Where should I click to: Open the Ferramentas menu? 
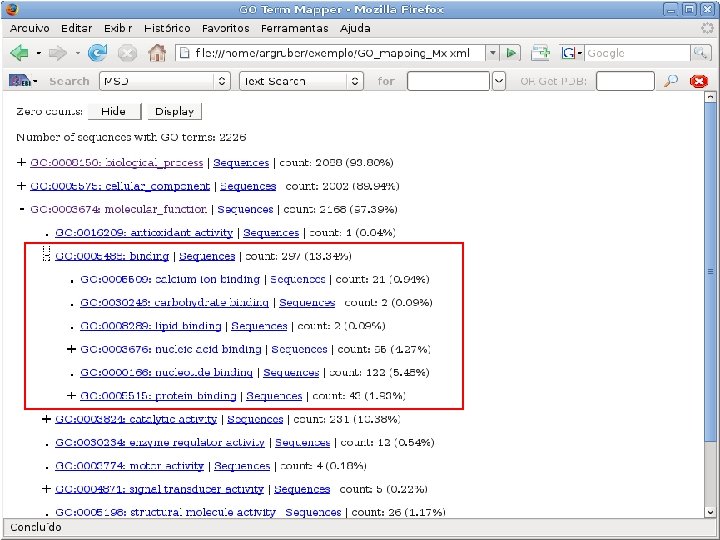click(x=294, y=28)
